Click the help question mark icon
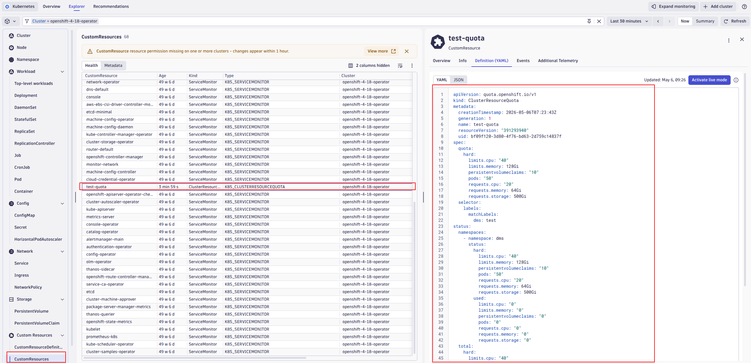 pos(744,7)
